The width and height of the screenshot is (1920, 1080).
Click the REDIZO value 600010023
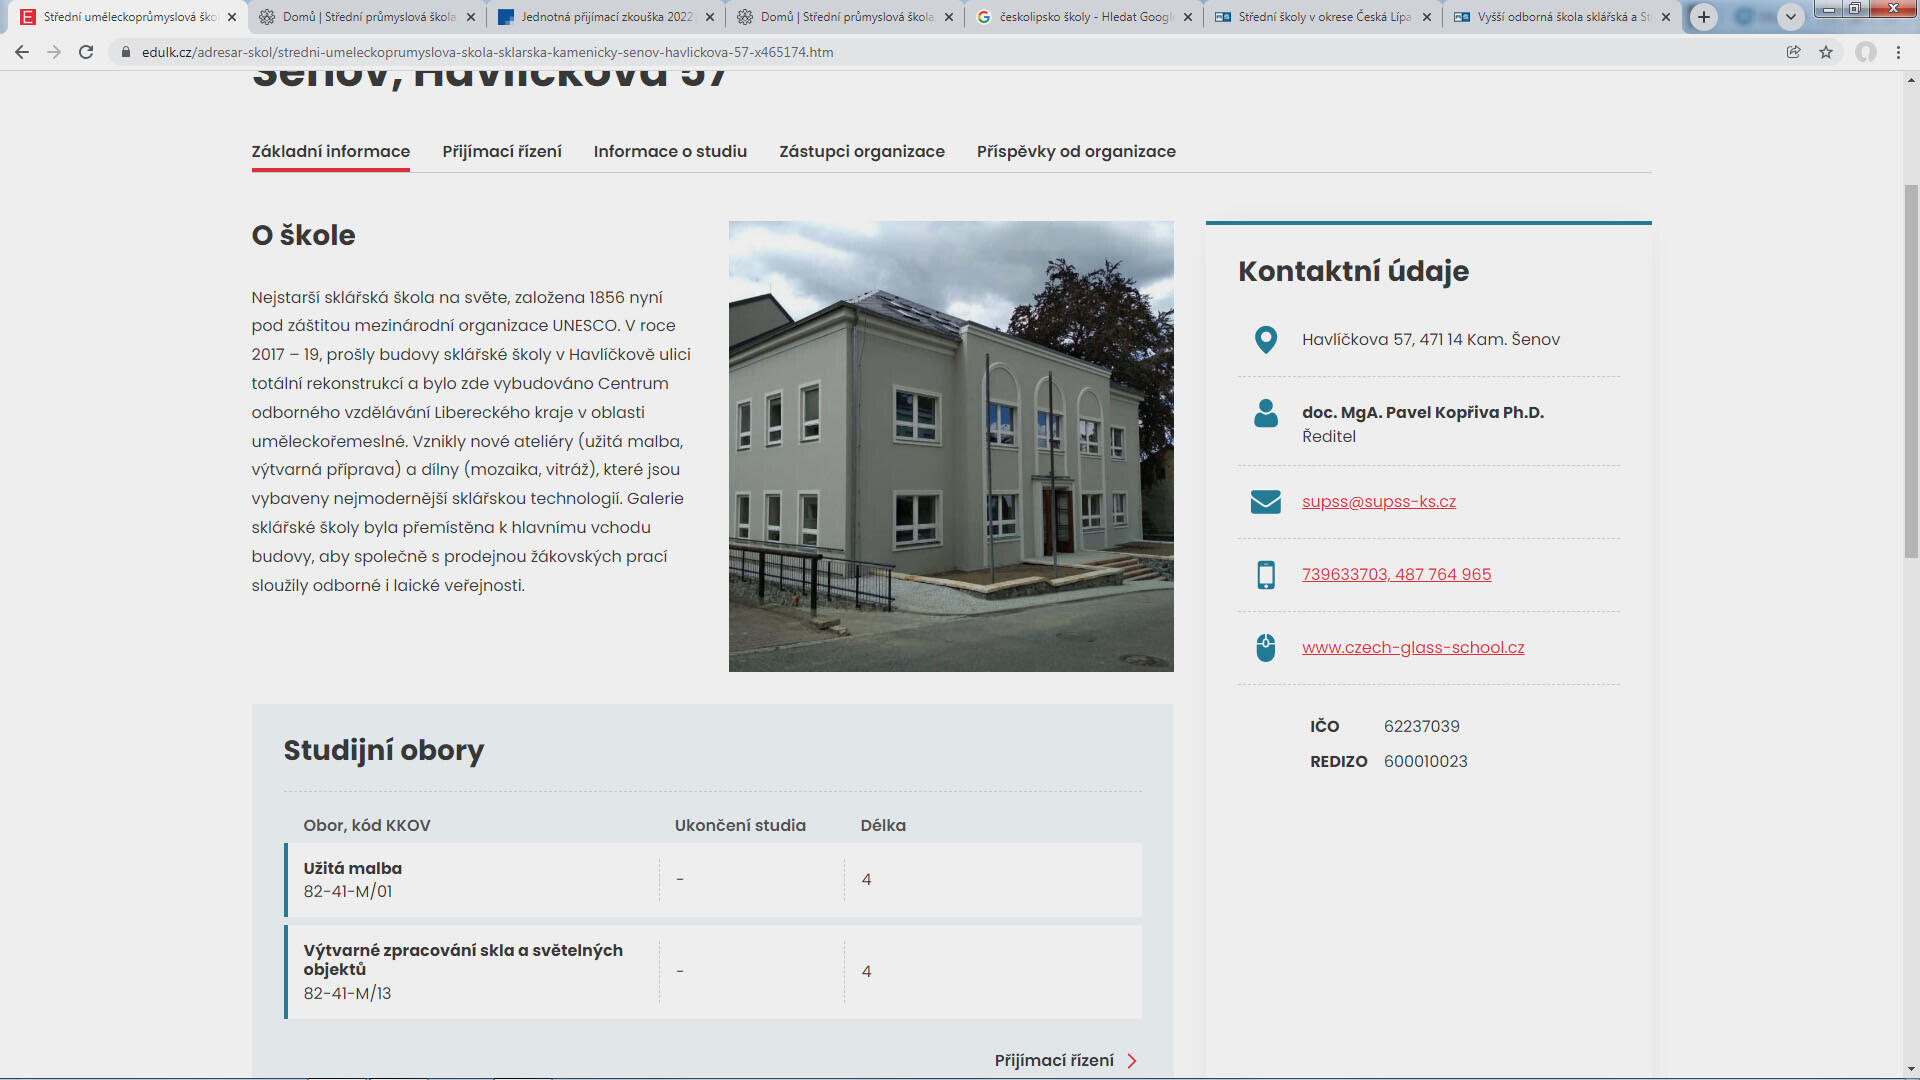pyautogui.click(x=1426, y=762)
